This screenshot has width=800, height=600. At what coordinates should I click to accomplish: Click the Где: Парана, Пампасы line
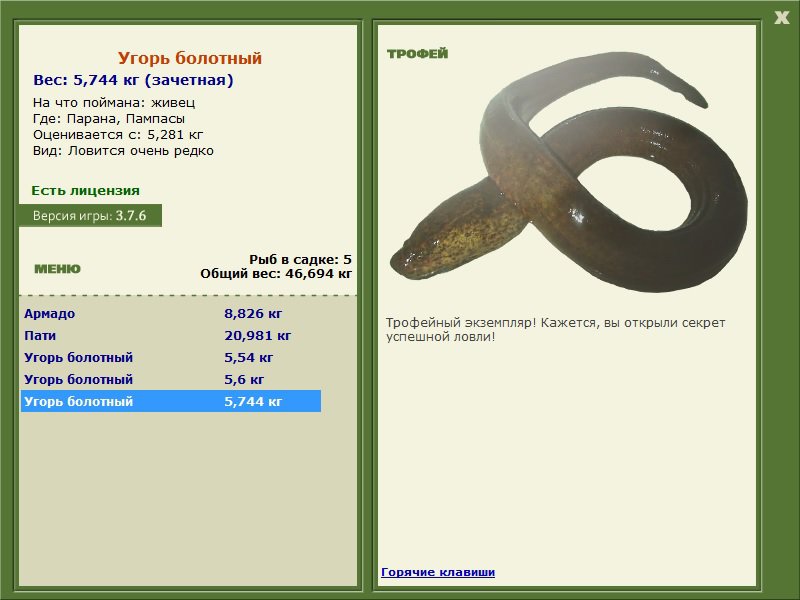[109, 118]
